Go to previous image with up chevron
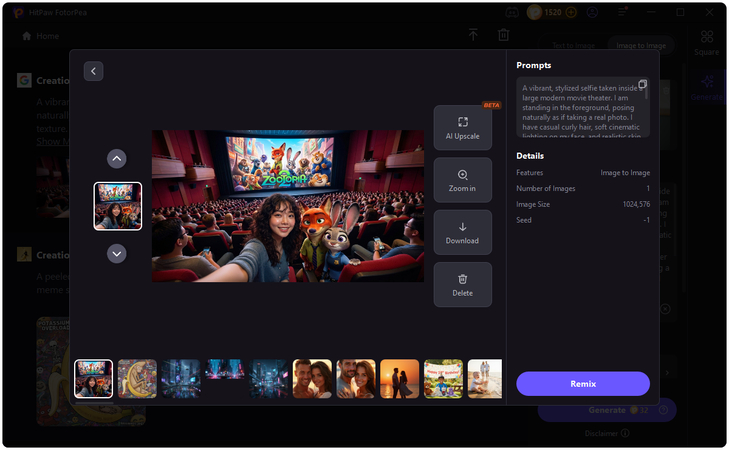 pyautogui.click(x=117, y=158)
